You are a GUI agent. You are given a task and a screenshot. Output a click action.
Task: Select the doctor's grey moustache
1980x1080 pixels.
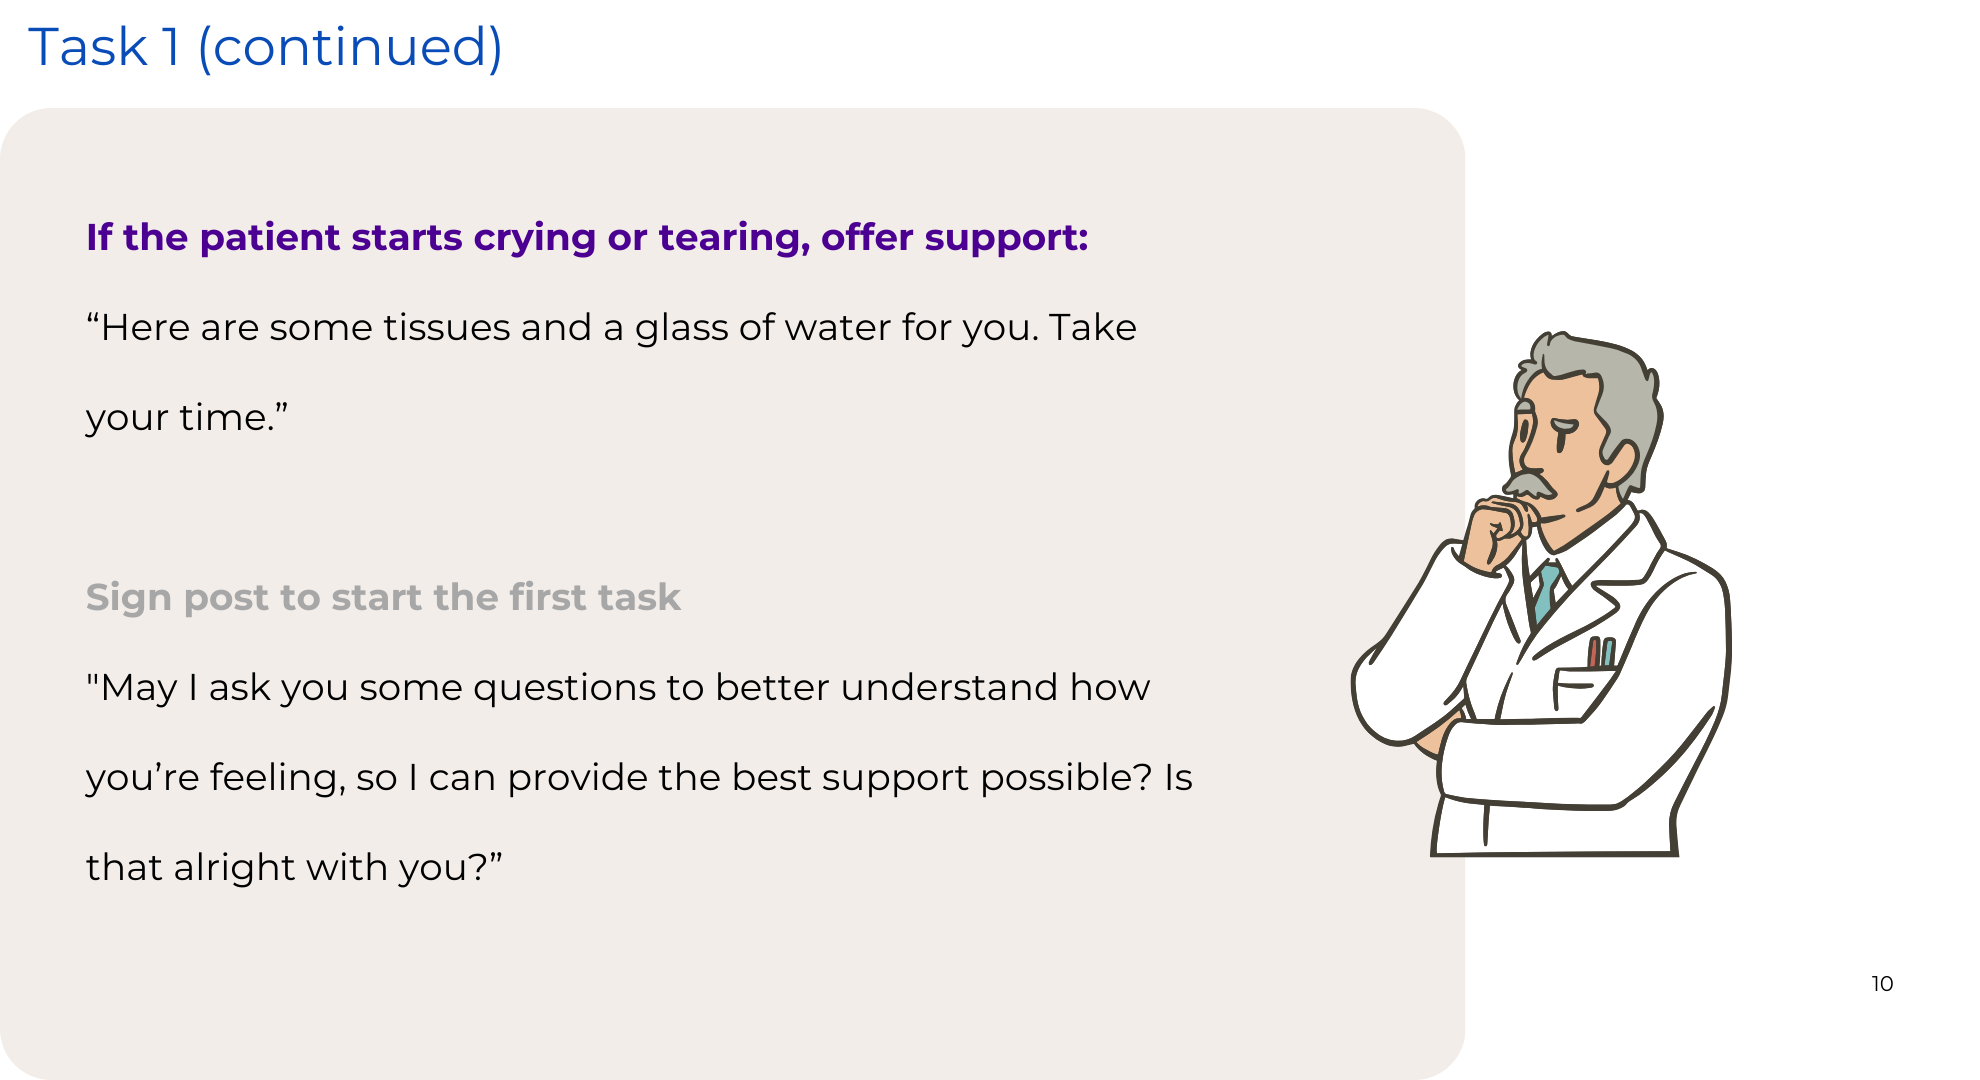[x=1530, y=485]
